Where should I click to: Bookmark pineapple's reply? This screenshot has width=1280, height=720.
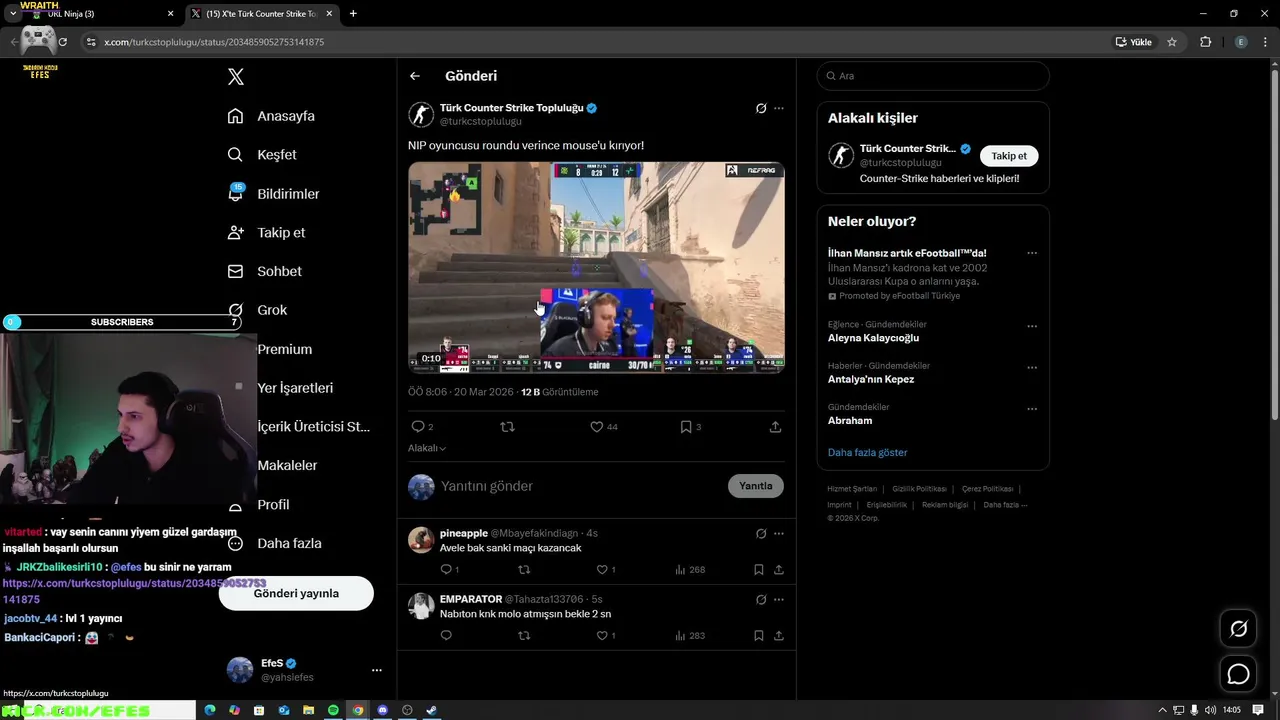759,570
